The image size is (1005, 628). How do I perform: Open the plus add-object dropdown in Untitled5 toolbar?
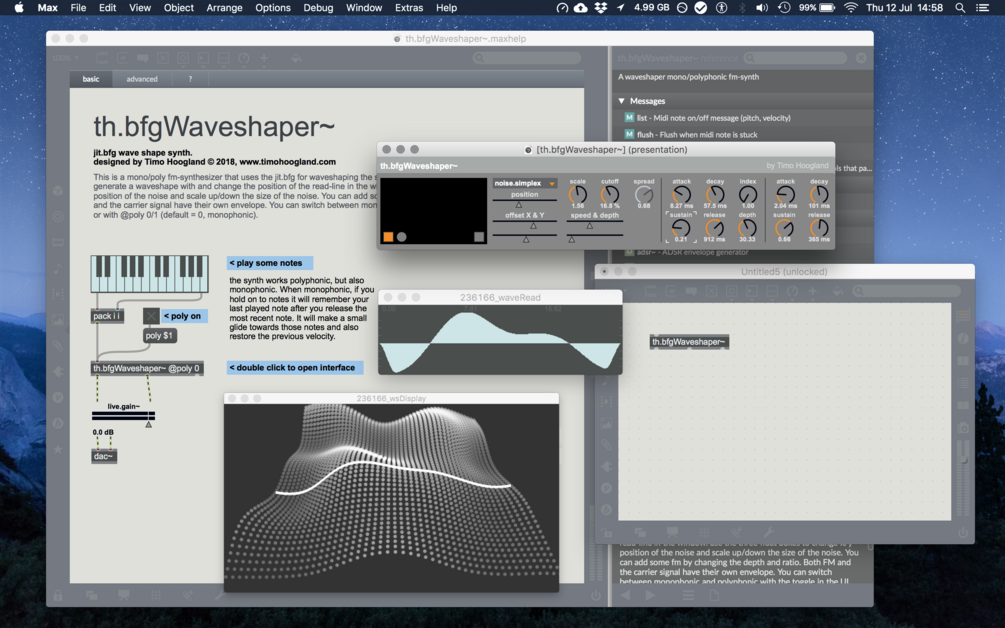click(812, 291)
